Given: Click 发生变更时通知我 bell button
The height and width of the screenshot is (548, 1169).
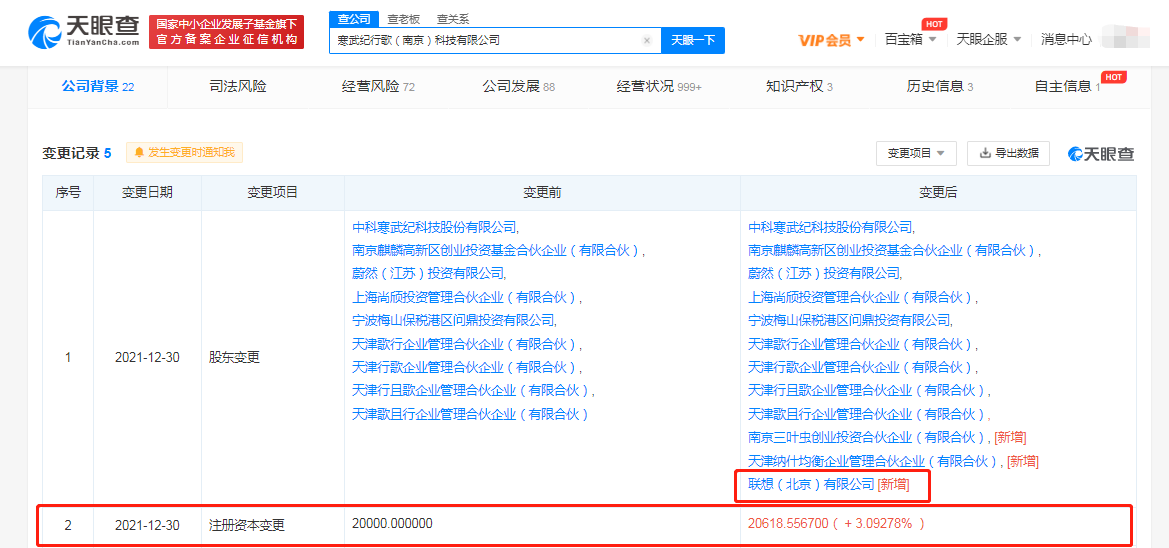Looking at the screenshot, I should tap(185, 153).
